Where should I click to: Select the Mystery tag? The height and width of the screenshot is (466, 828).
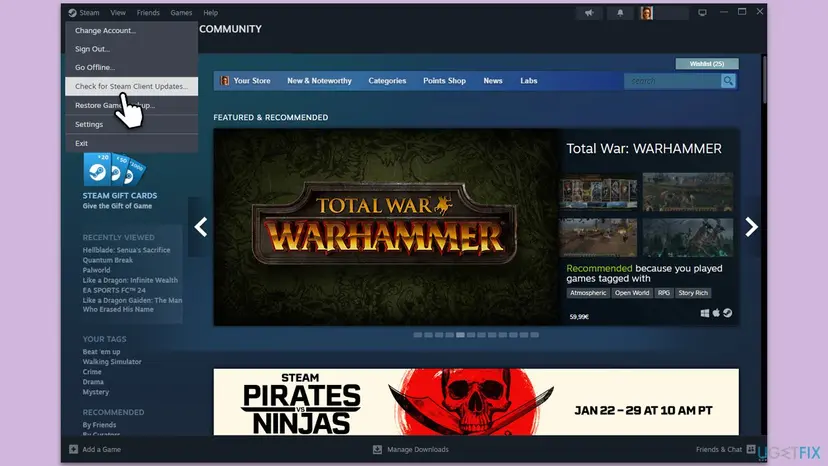coord(96,392)
